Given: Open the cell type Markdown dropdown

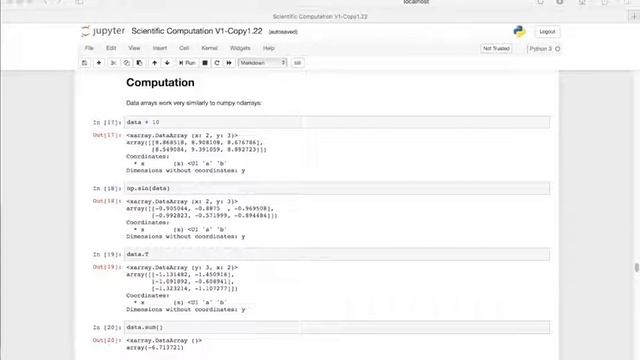Looking at the screenshot, I should point(262,63).
